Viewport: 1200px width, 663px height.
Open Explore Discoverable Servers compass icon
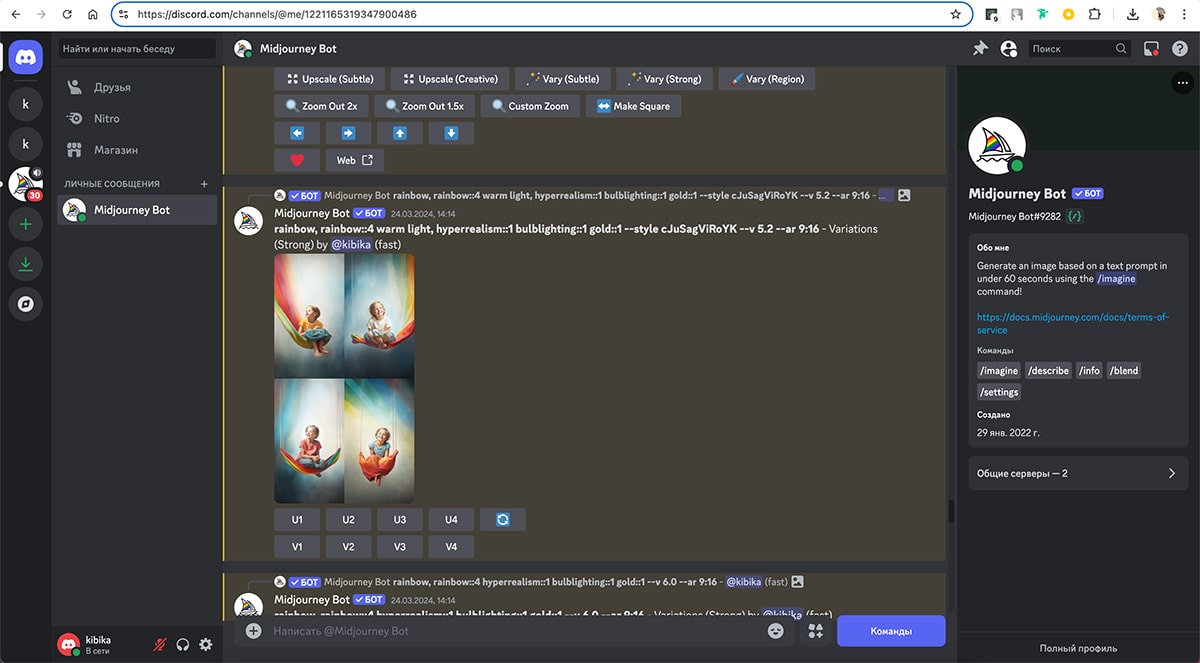point(26,305)
